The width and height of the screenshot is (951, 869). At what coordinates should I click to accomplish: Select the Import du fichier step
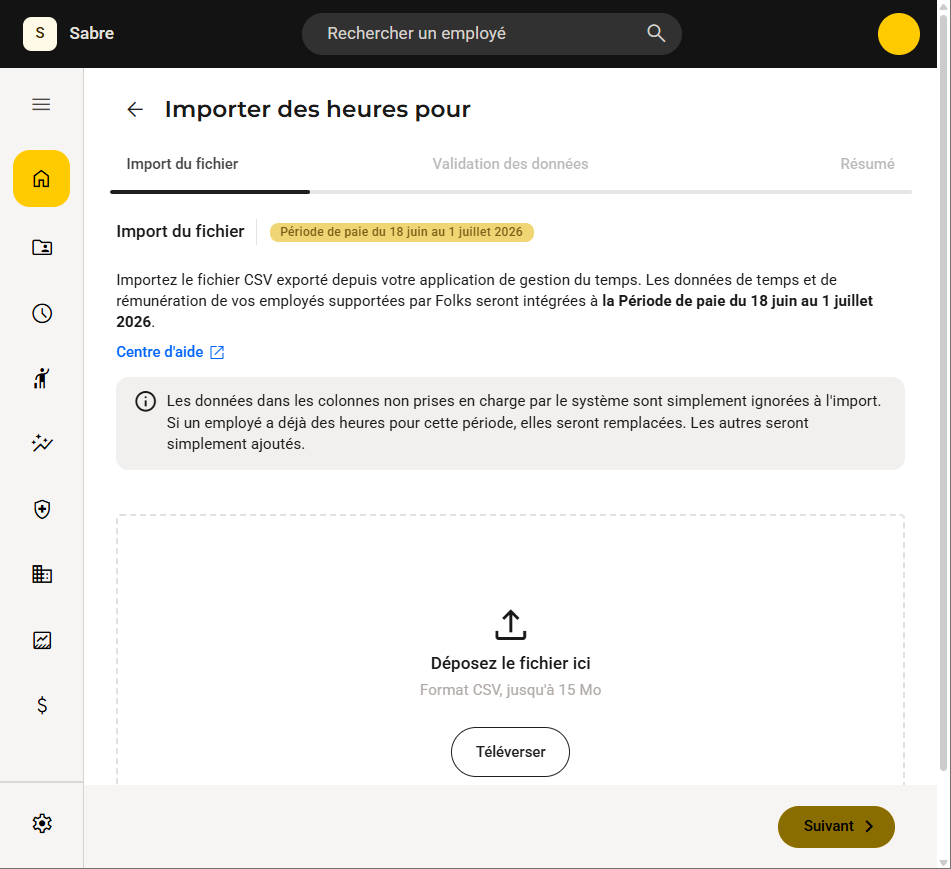click(x=182, y=164)
